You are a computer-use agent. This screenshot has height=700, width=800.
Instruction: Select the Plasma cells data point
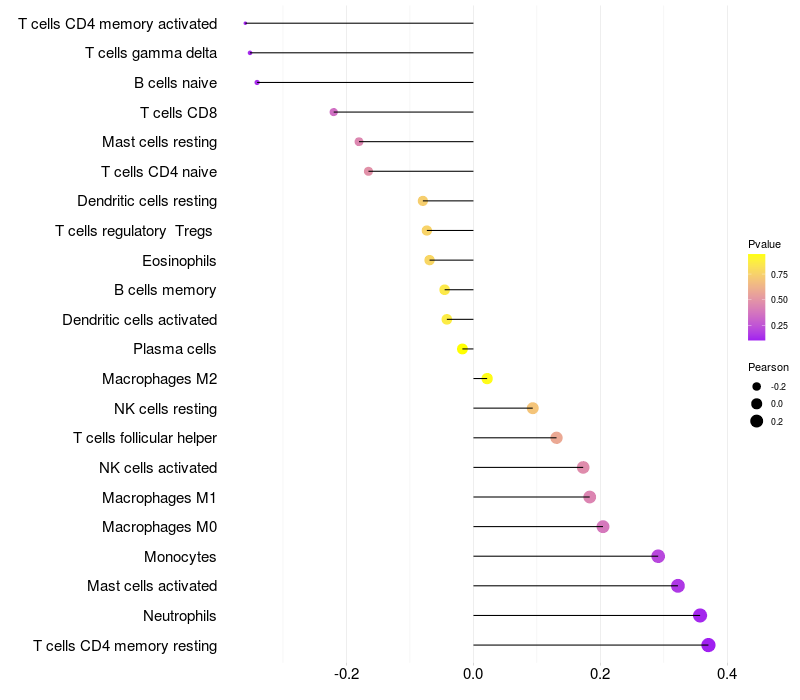tap(462, 349)
